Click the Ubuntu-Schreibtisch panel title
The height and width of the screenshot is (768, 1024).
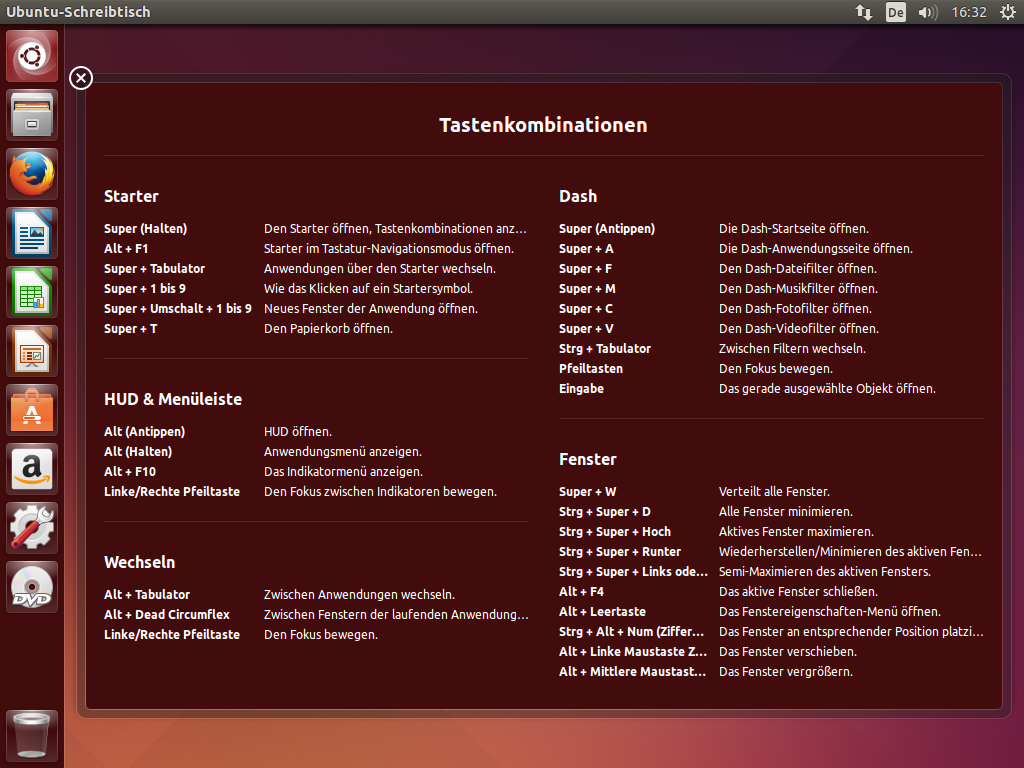pos(78,12)
